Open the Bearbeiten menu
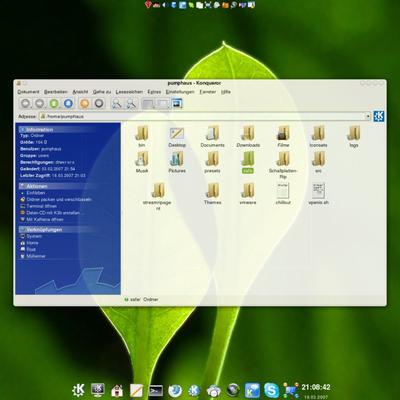 tap(56, 92)
